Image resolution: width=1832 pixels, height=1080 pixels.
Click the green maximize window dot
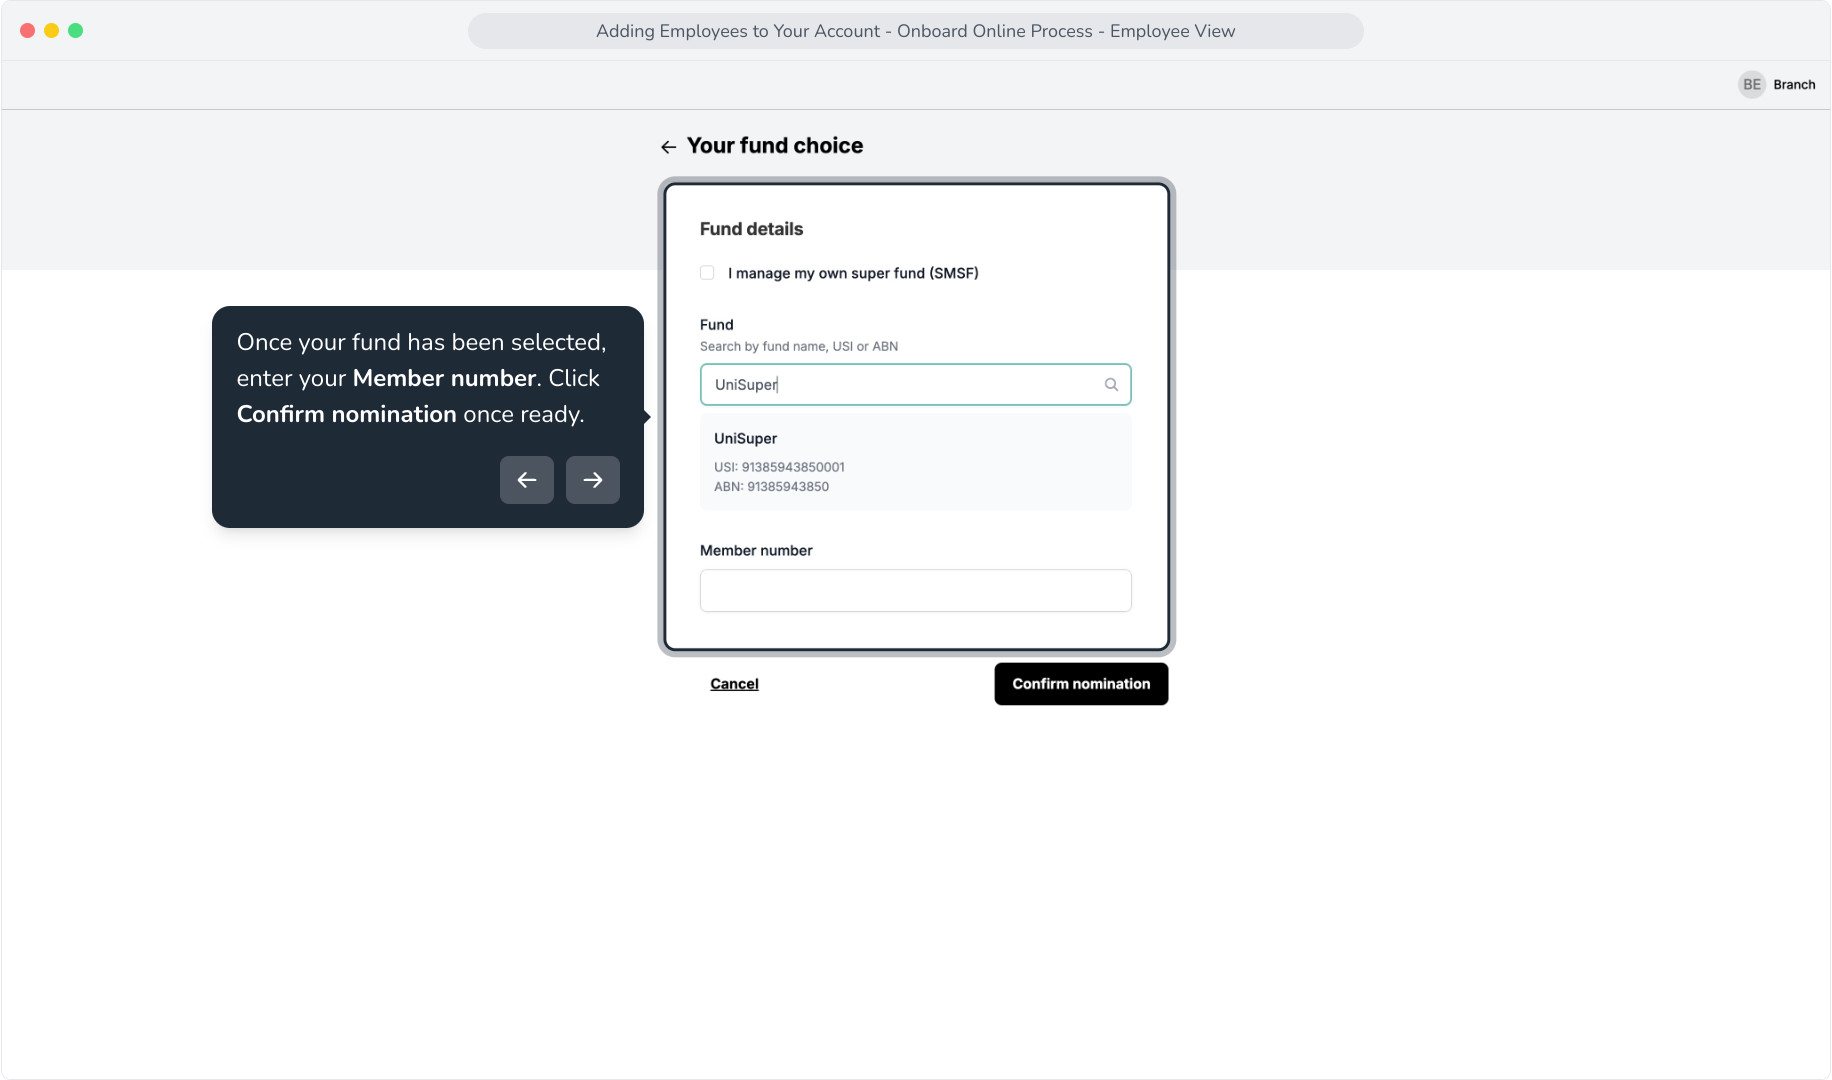(76, 31)
